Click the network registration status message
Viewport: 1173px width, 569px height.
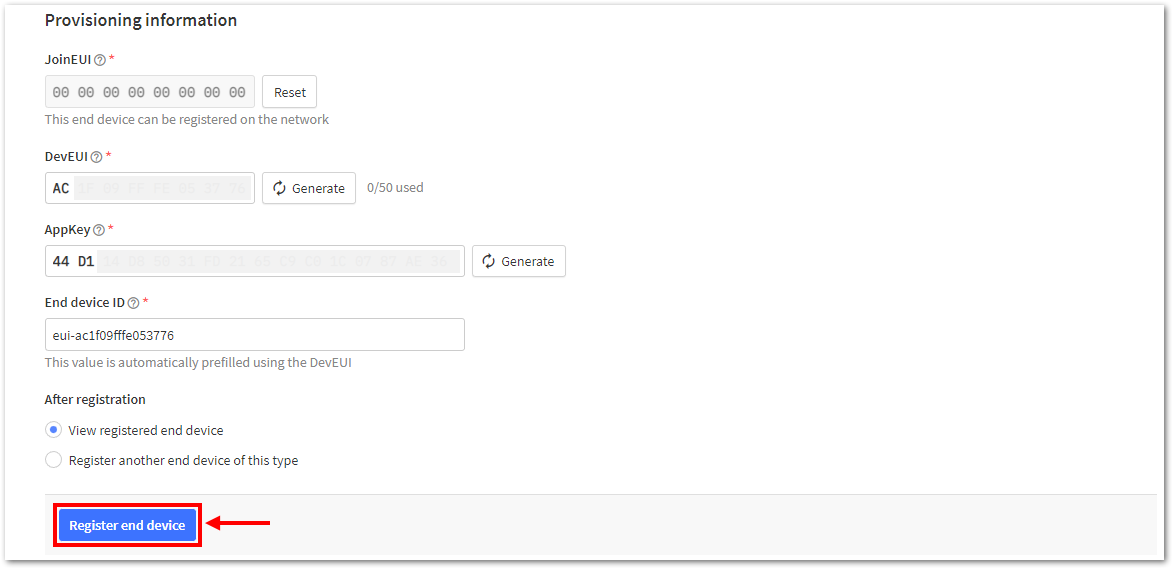pos(187,119)
